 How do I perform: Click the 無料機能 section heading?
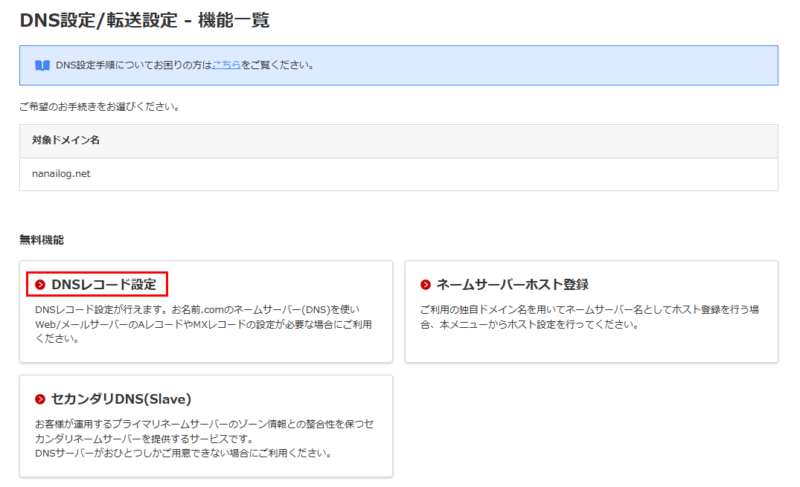42,240
